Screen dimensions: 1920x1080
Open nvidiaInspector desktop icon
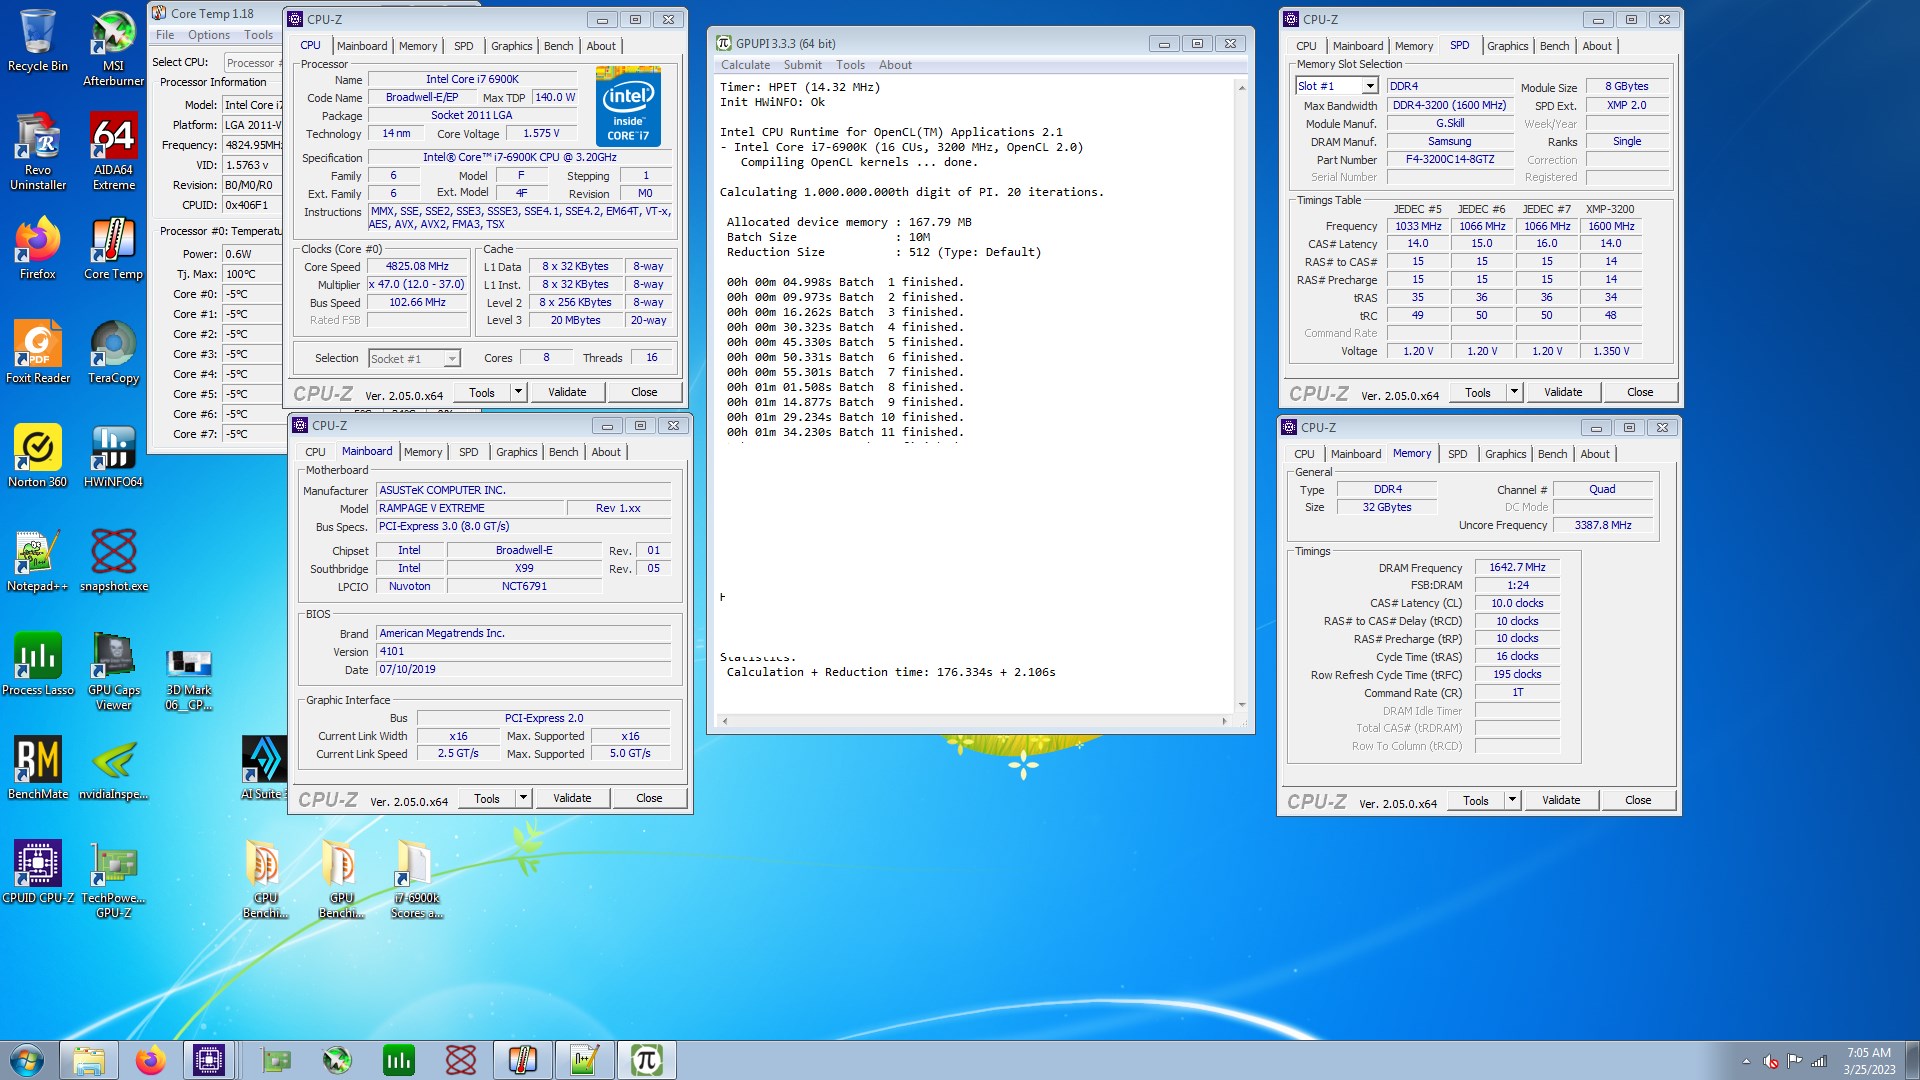pos(113,768)
